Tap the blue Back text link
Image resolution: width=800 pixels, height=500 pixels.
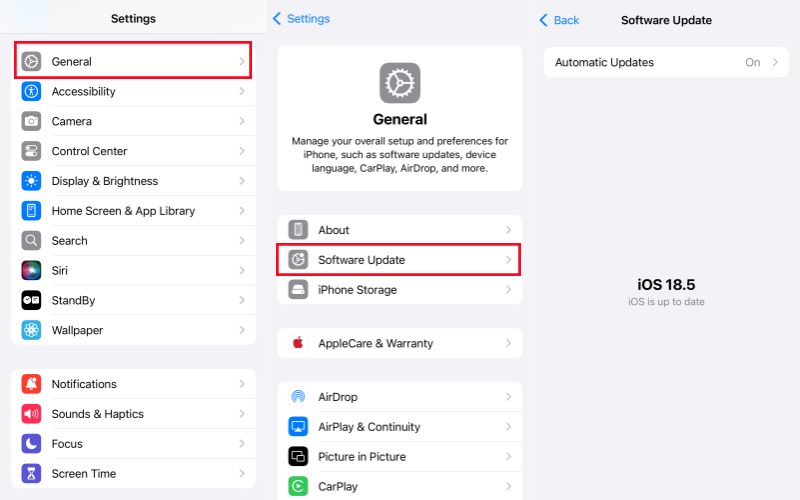(566, 20)
